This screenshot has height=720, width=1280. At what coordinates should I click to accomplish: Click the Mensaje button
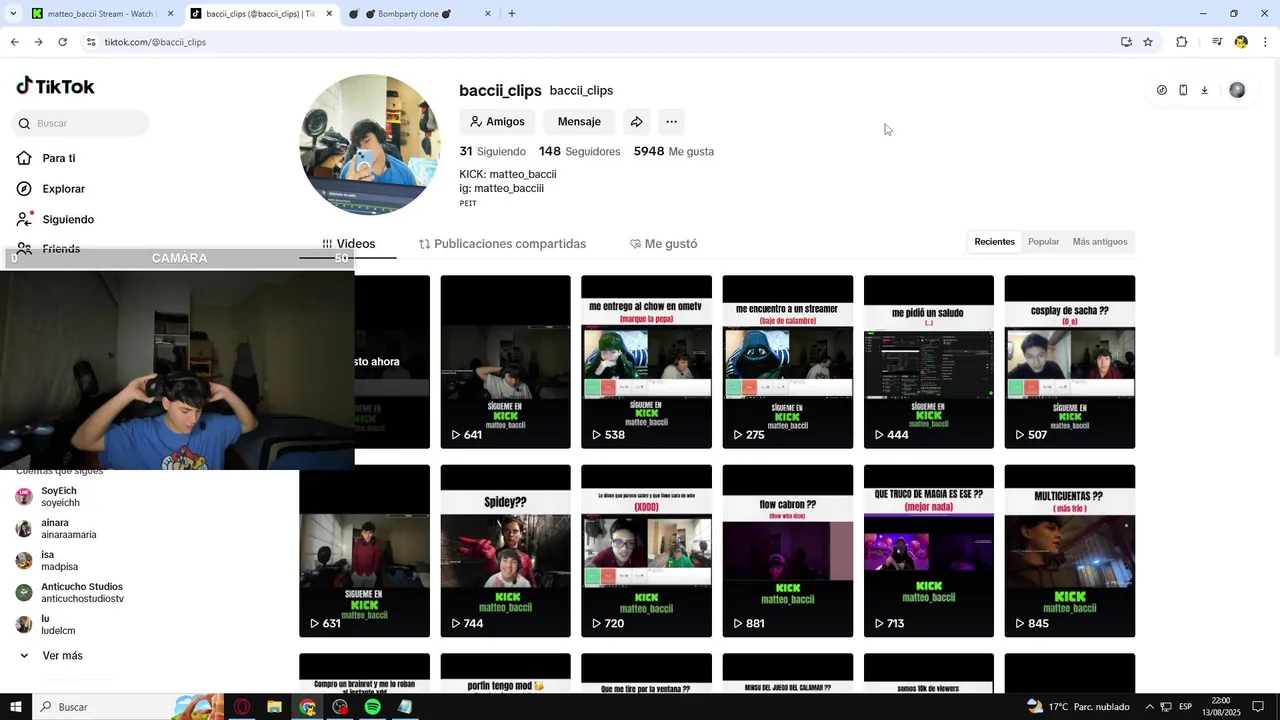tap(579, 122)
